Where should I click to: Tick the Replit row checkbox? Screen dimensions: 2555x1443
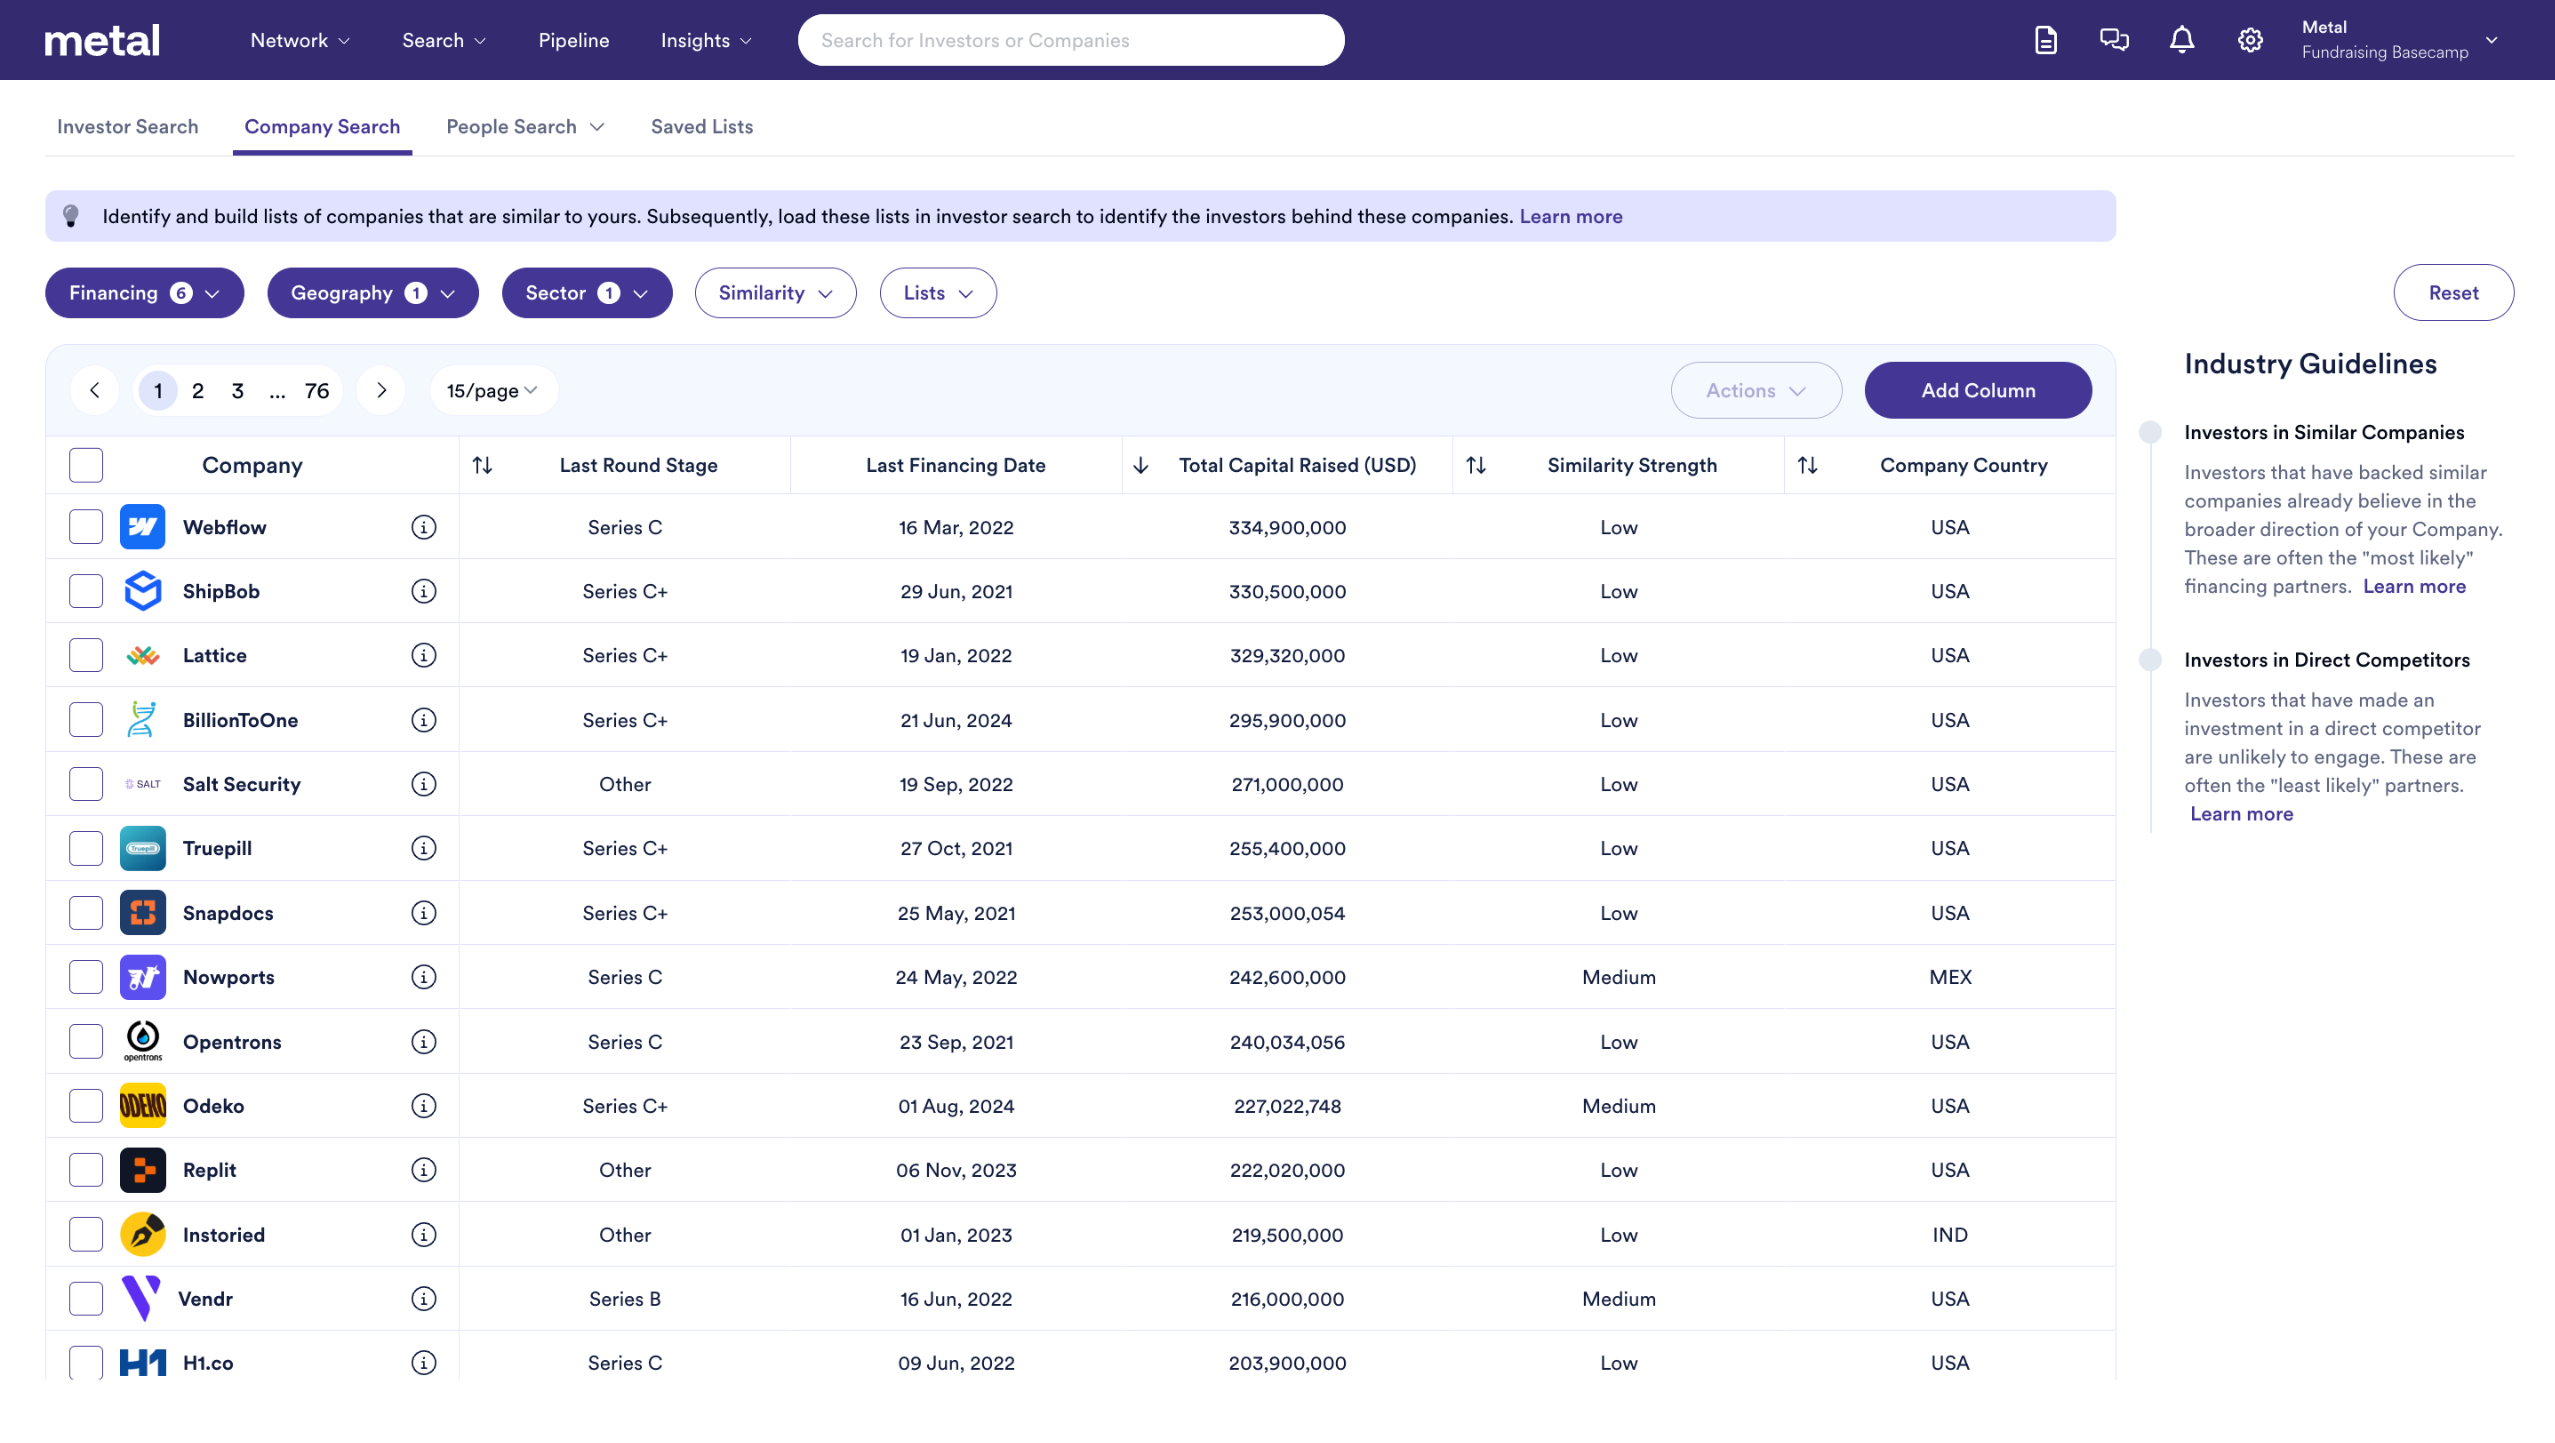point(86,1170)
